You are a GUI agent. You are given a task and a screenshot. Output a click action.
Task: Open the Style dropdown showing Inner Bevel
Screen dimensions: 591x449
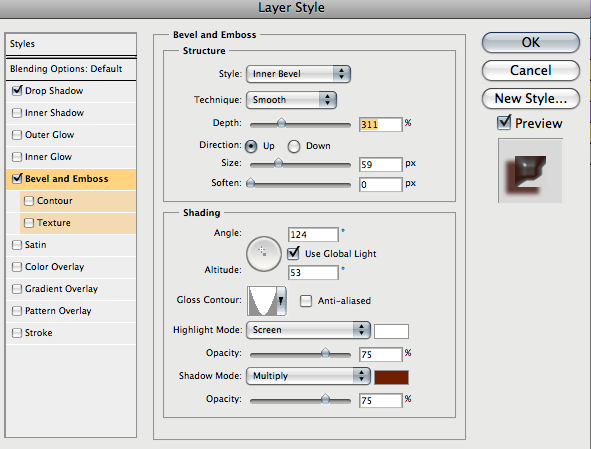point(298,74)
